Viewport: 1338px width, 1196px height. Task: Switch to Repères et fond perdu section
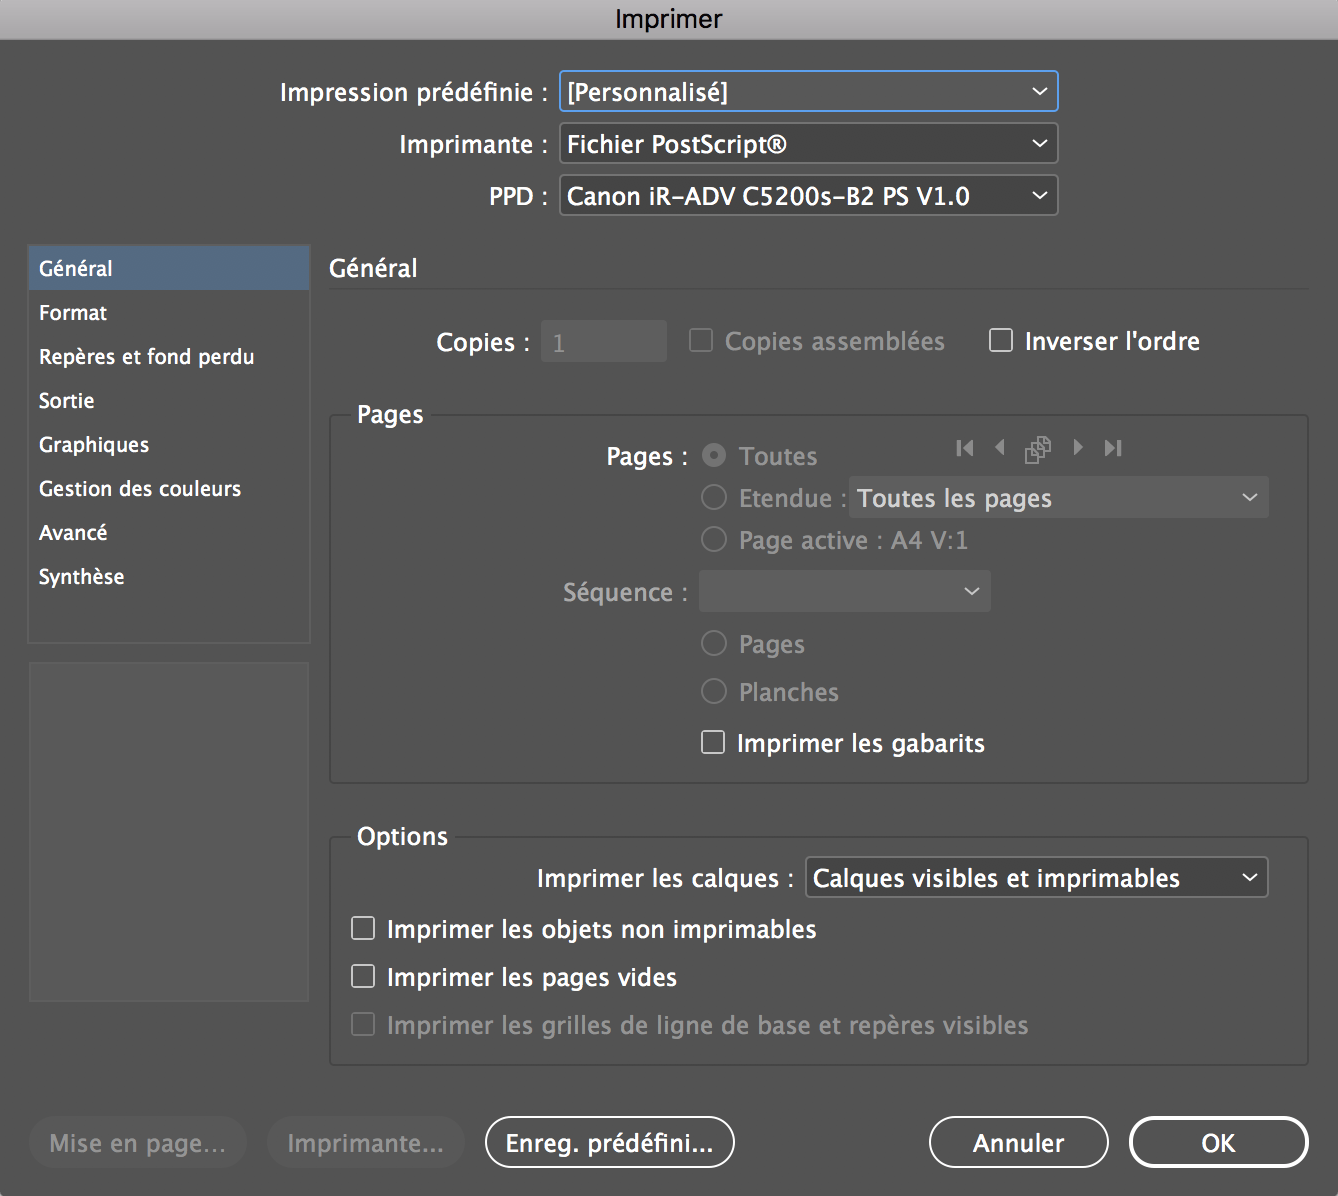(147, 357)
